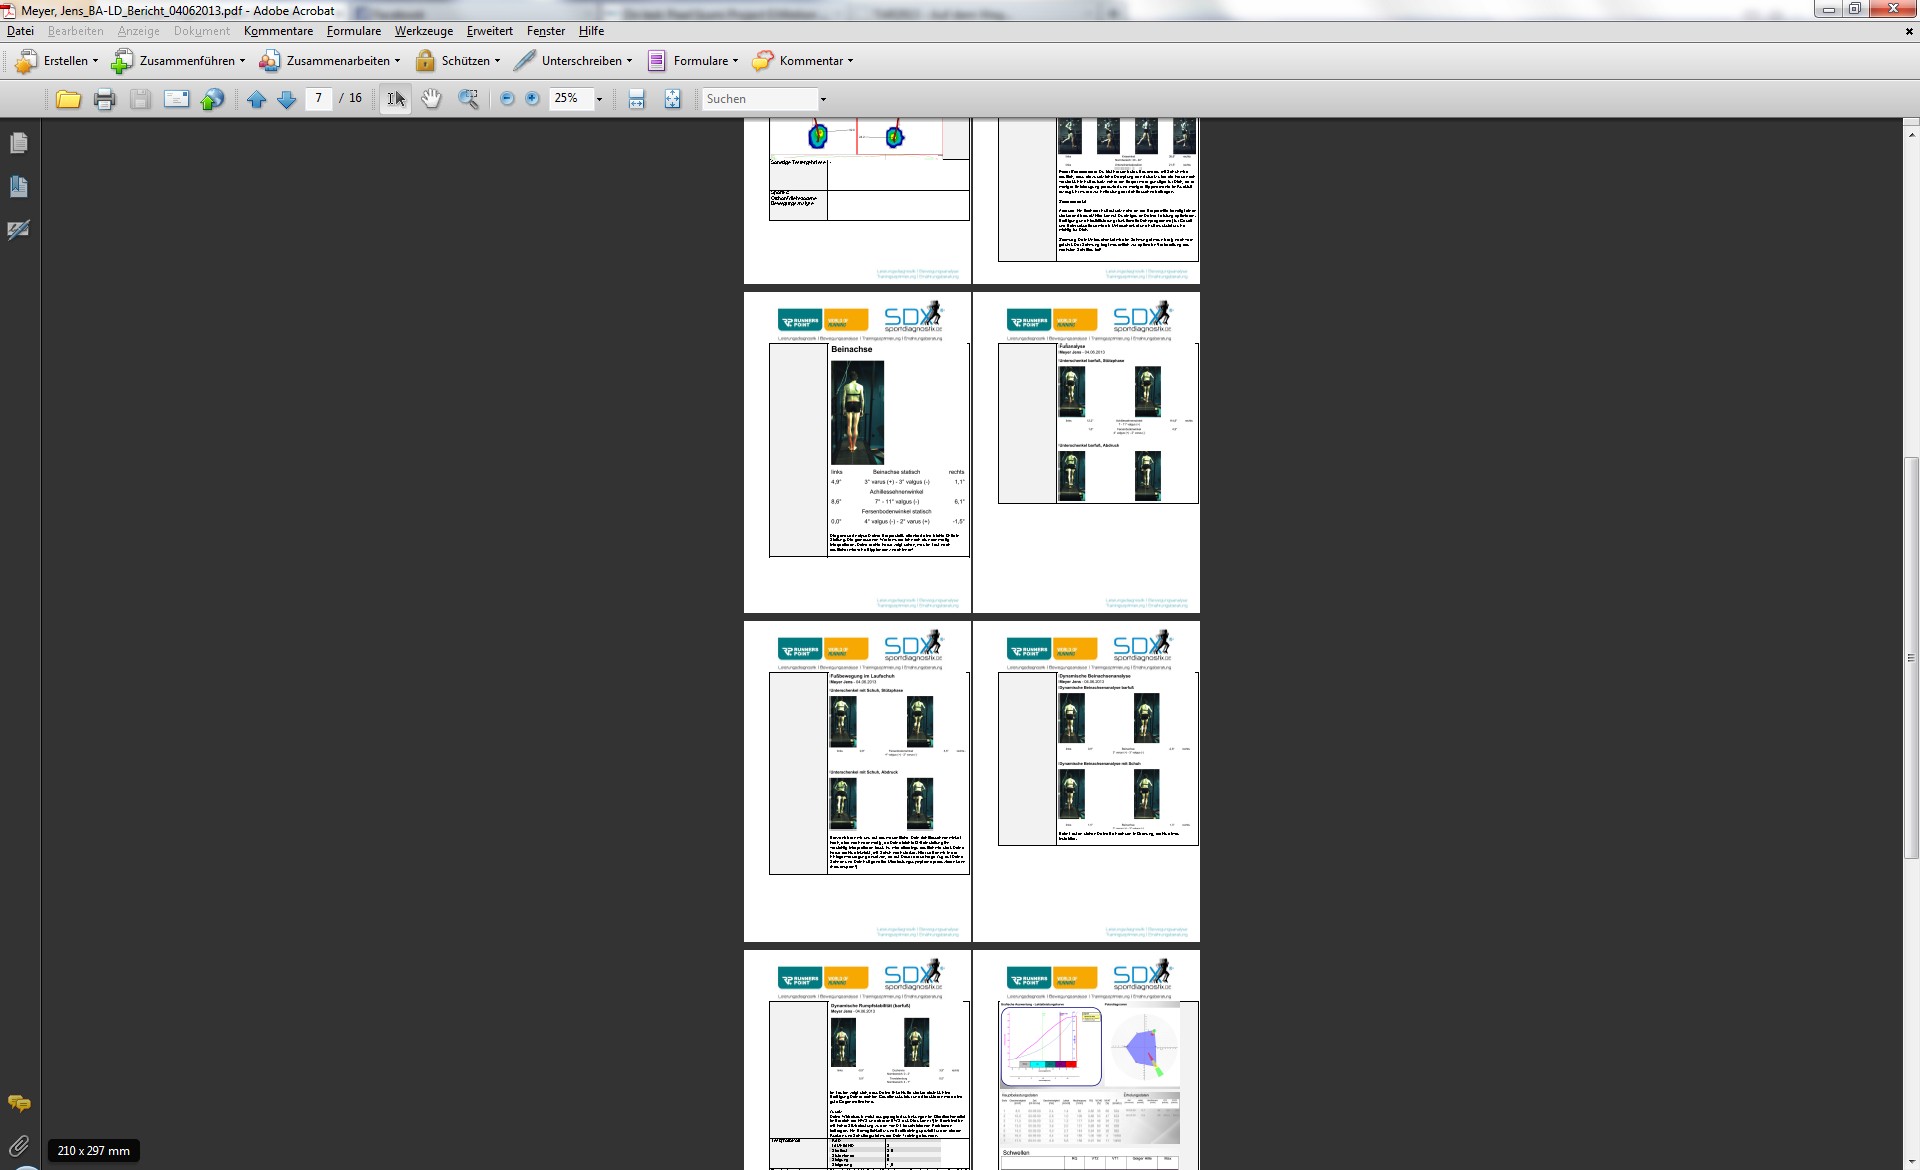Click the Zusammenarbeiten toolbar button label
The image size is (1920, 1170).
point(338,61)
